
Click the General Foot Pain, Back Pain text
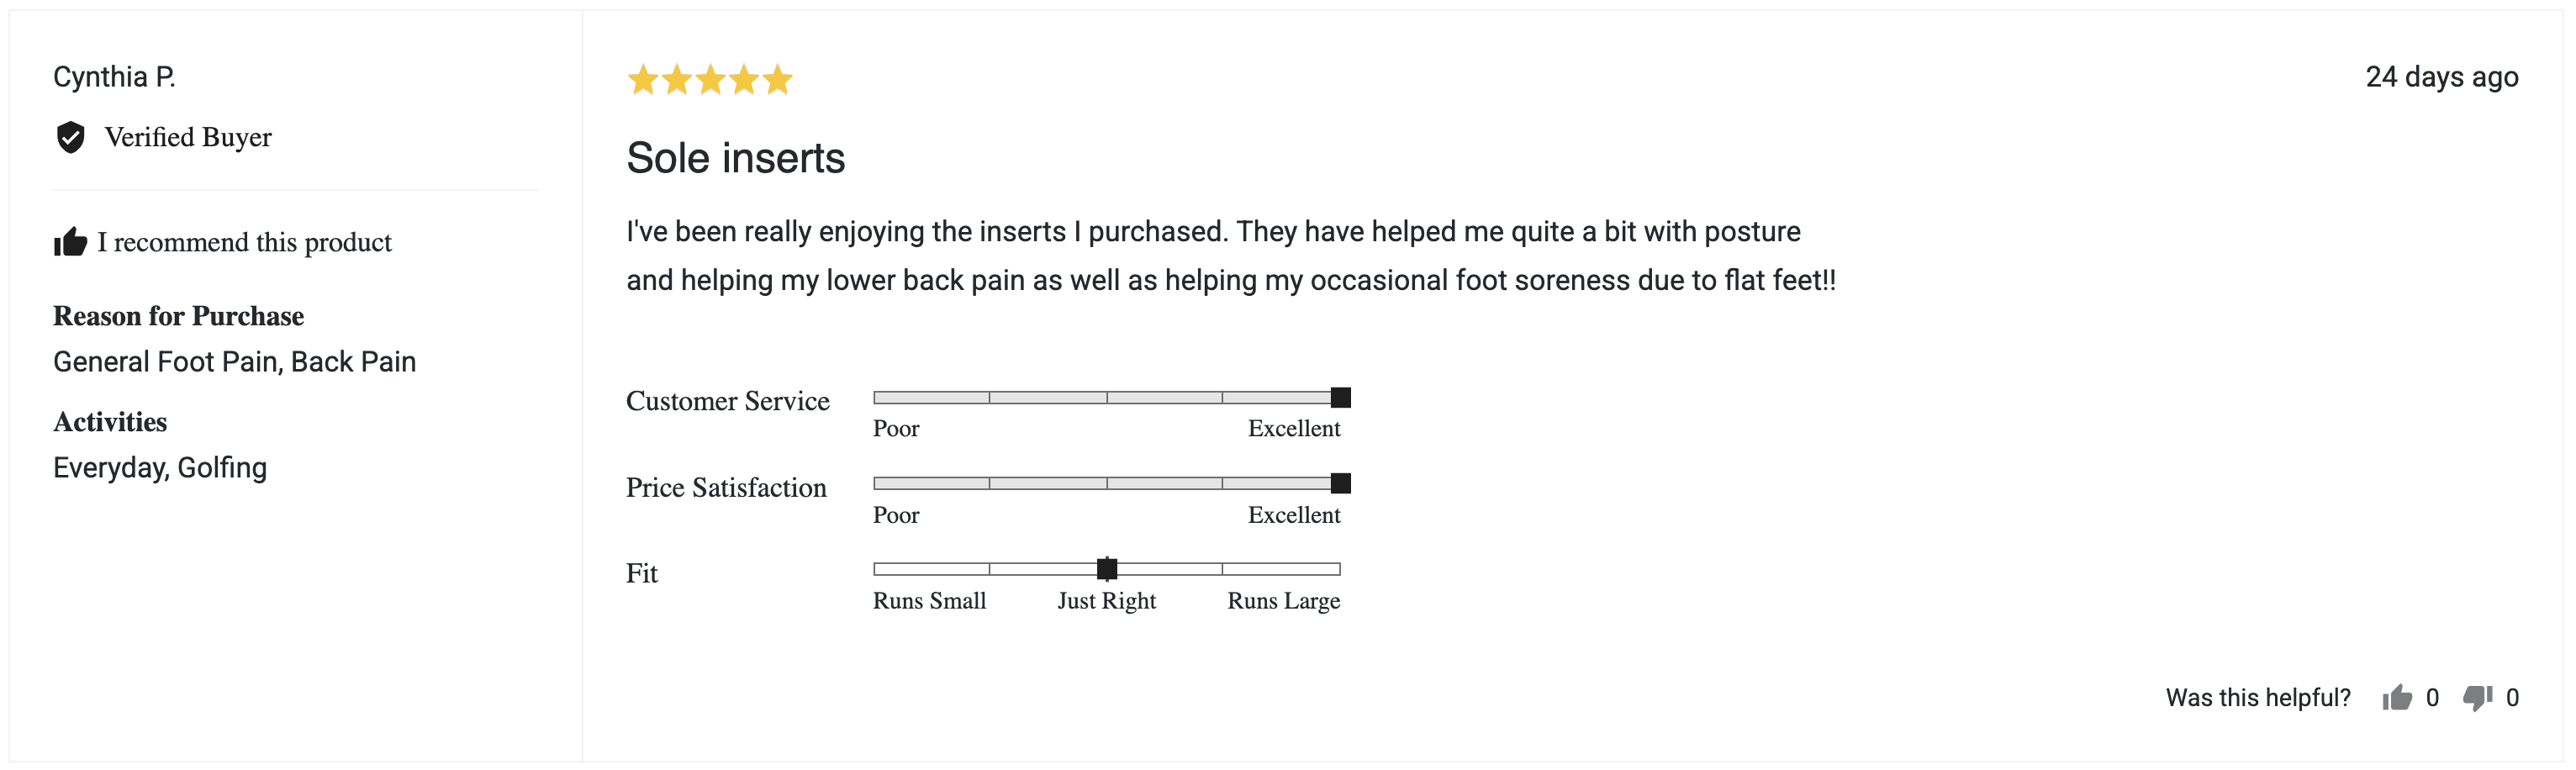click(x=234, y=362)
